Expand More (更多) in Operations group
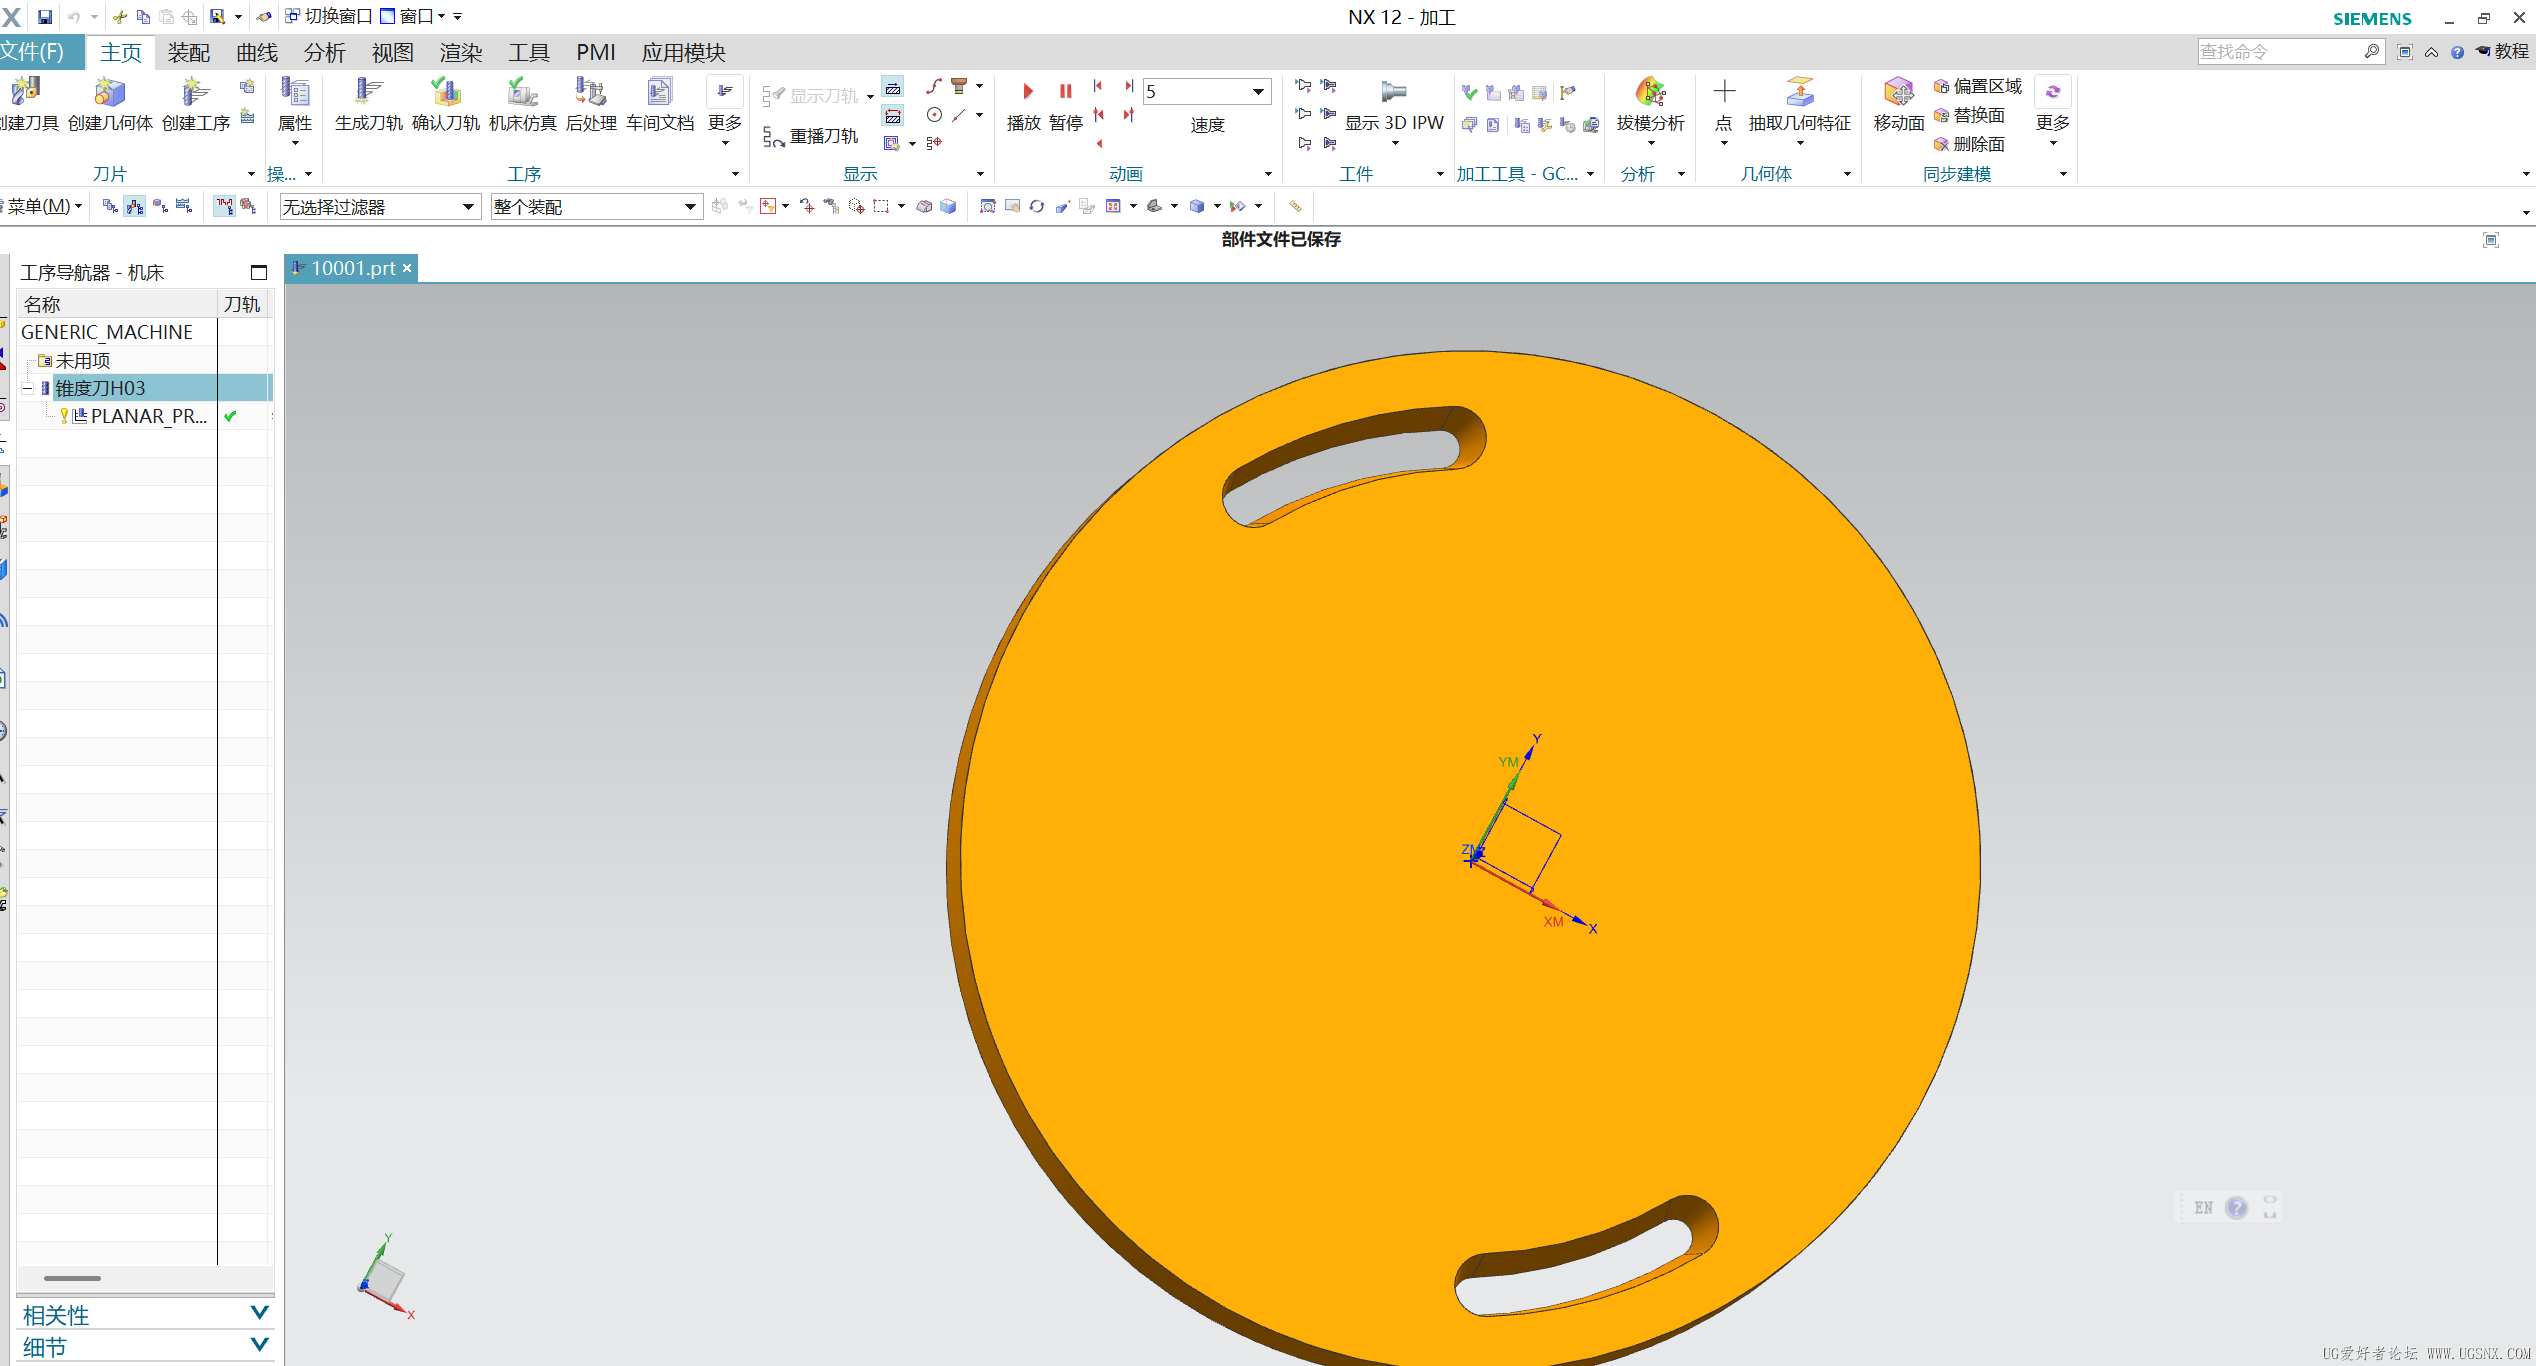 pyautogui.click(x=725, y=110)
